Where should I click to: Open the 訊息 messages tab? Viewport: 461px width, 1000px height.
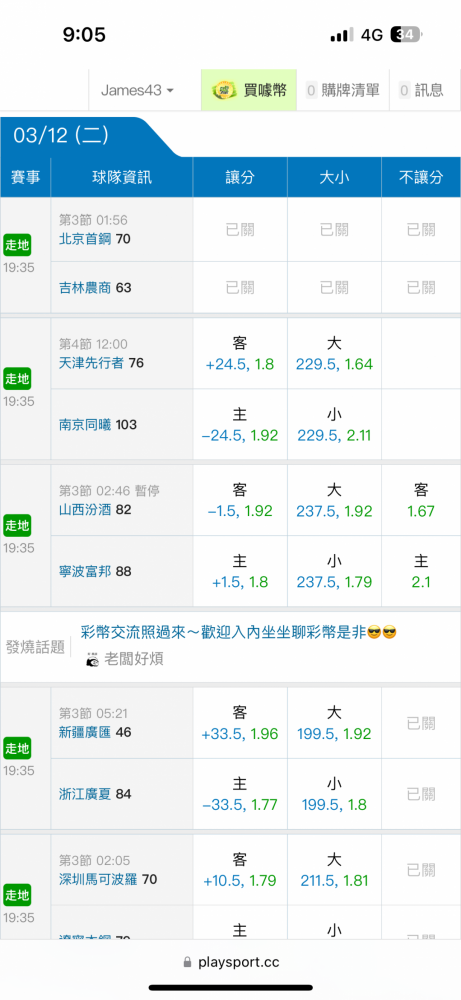click(421, 91)
